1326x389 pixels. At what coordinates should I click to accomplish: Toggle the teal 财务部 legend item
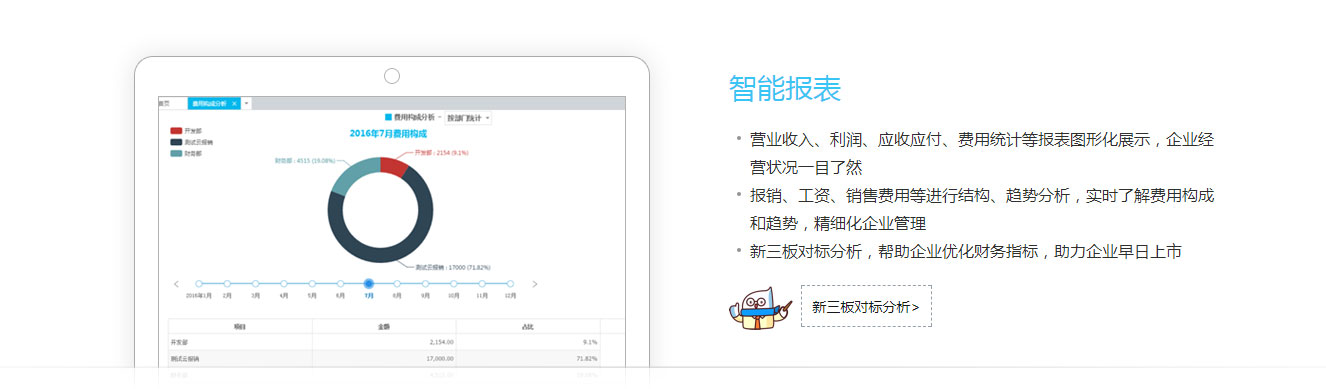coord(186,154)
